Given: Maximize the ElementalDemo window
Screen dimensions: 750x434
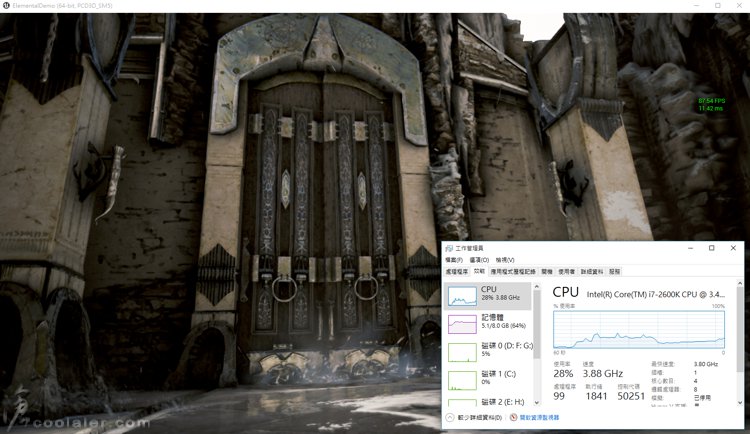Looking at the screenshot, I should click(718, 5).
